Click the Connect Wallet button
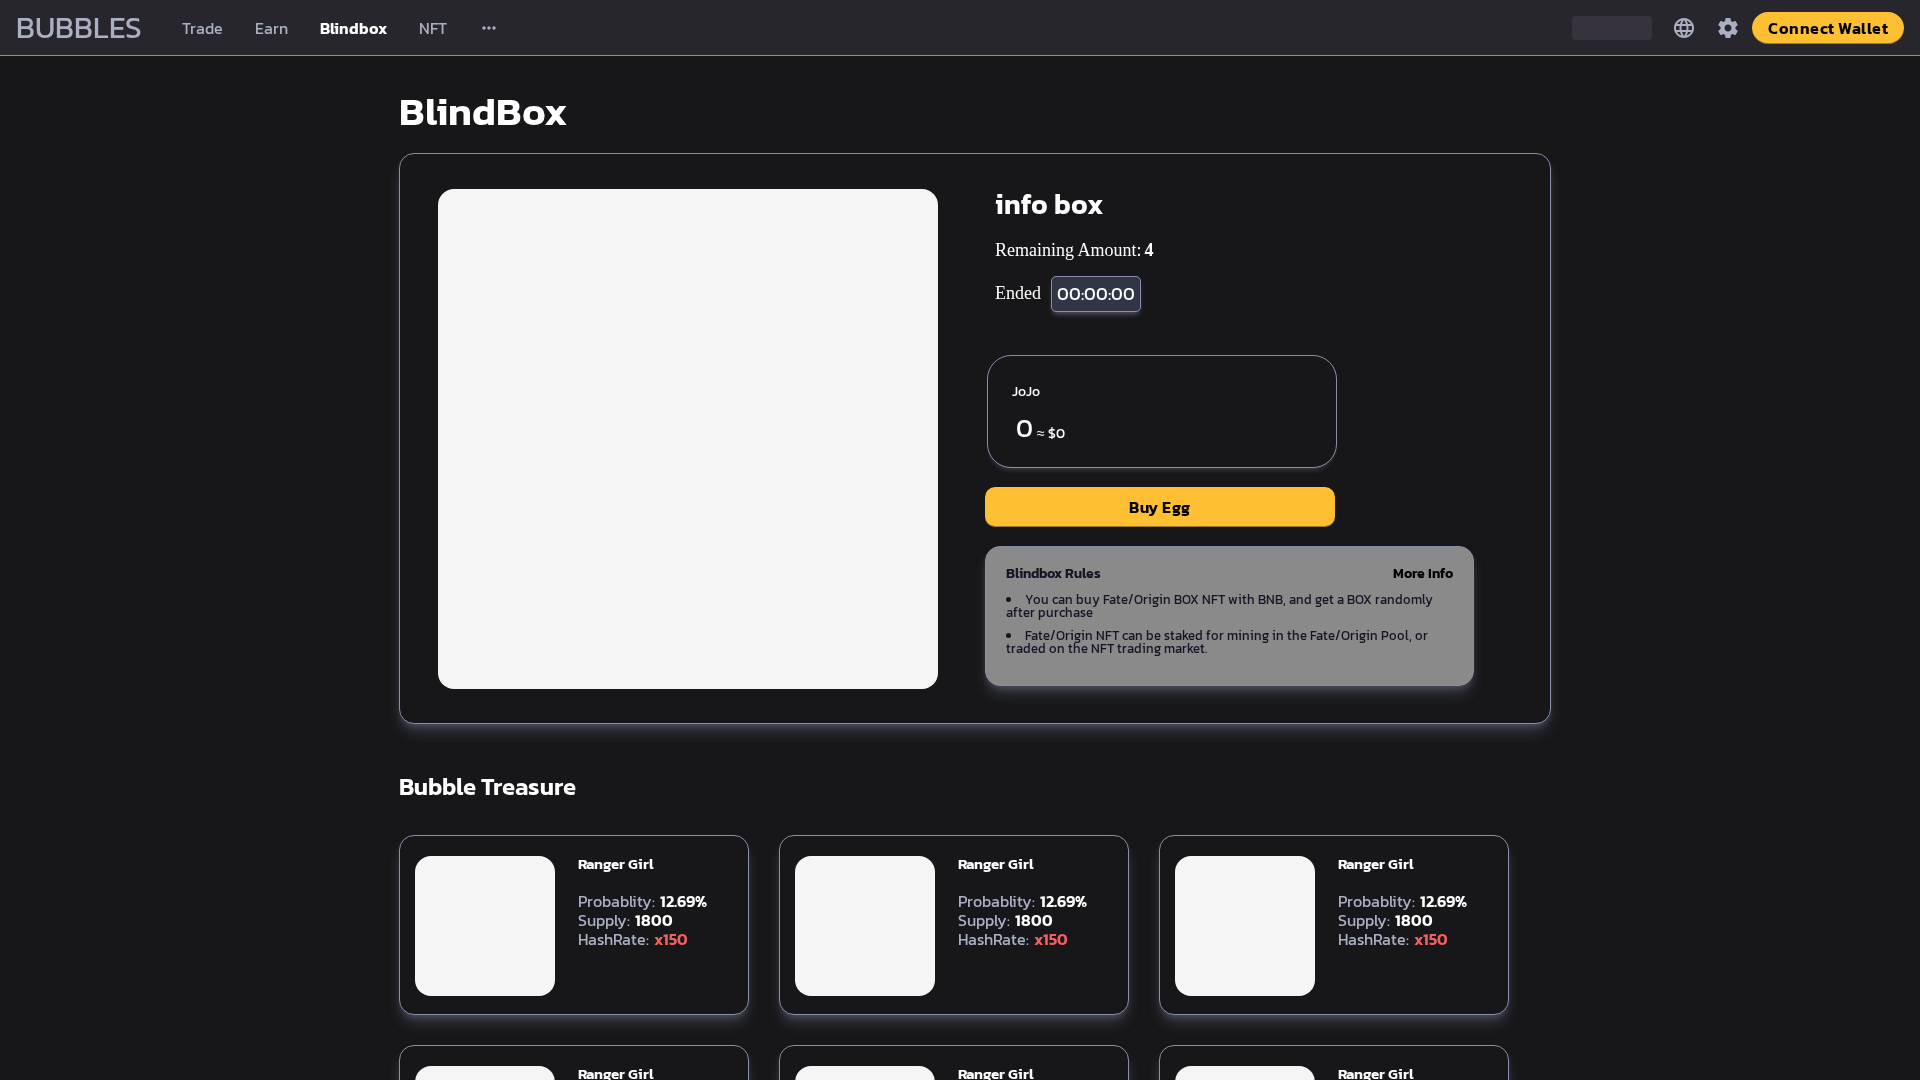The width and height of the screenshot is (1920, 1080). click(1827, 28)
